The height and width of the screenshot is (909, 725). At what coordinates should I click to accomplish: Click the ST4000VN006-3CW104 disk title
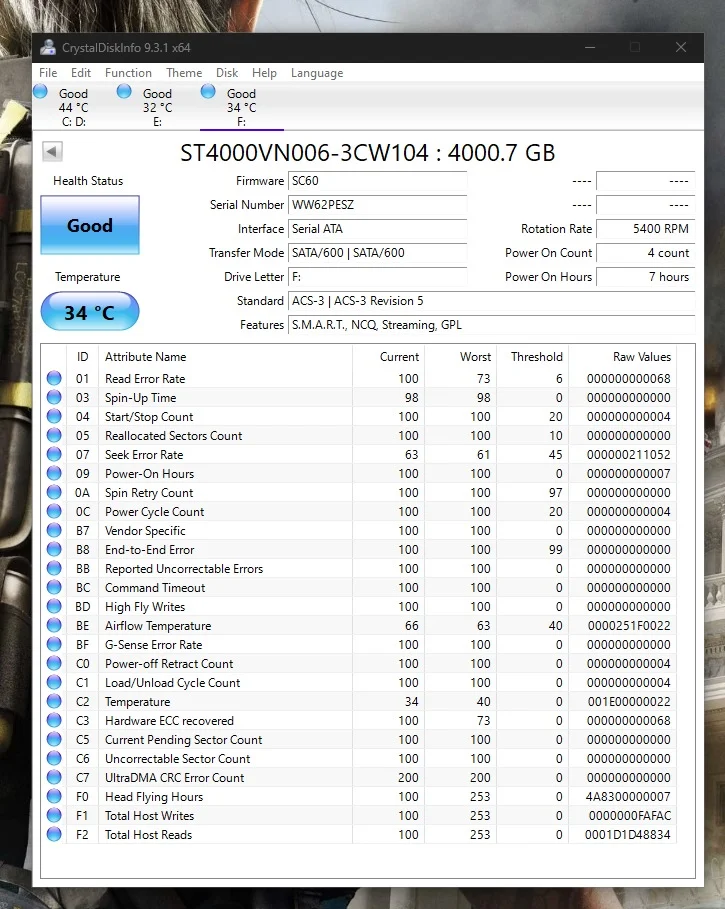click(x=367, y=152)
